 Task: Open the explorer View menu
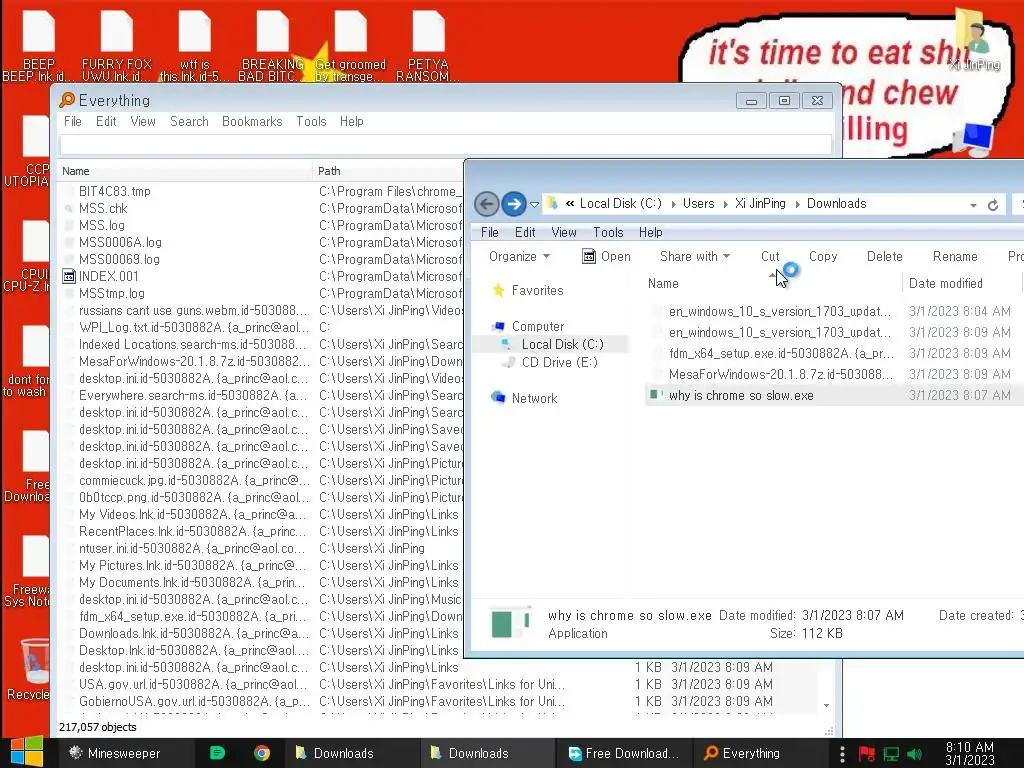point(564,232)
